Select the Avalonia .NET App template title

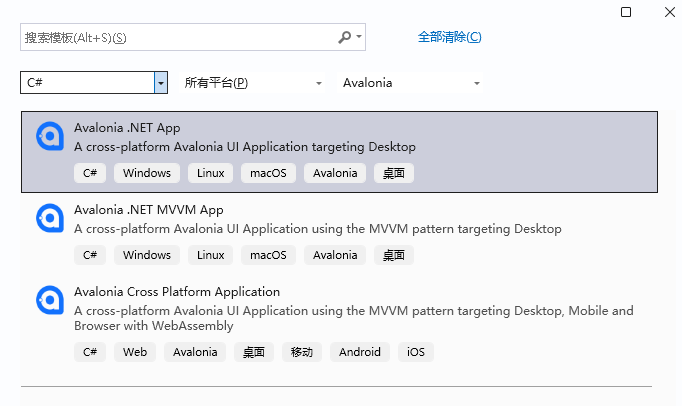pyautogui.click(x=127, y=128)
